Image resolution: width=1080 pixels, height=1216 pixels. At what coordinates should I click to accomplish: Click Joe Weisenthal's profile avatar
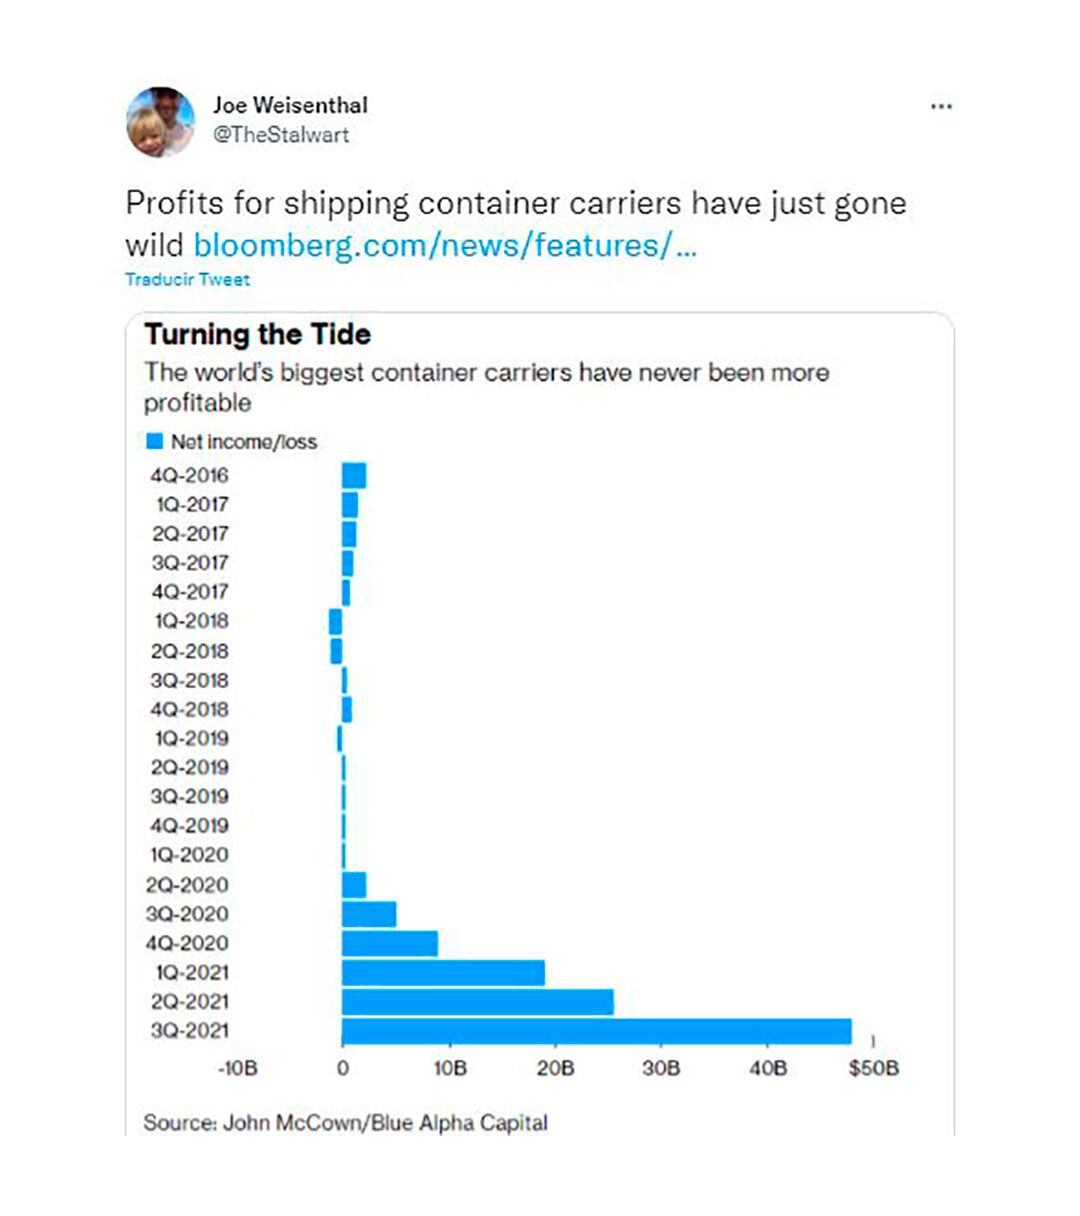[160, 121]
